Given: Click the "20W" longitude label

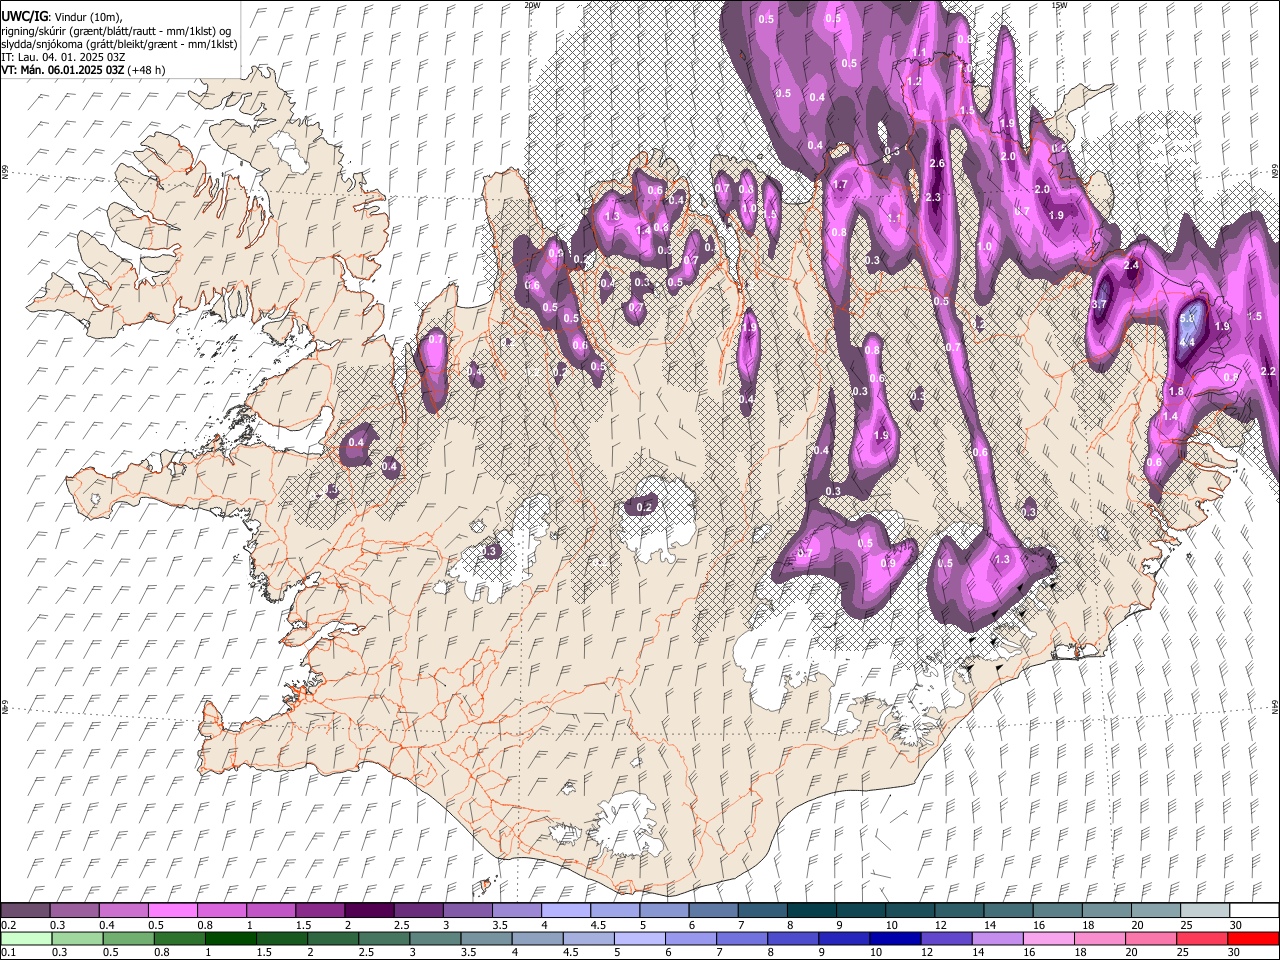Looking at the screenshot, I should pos(532,5).
